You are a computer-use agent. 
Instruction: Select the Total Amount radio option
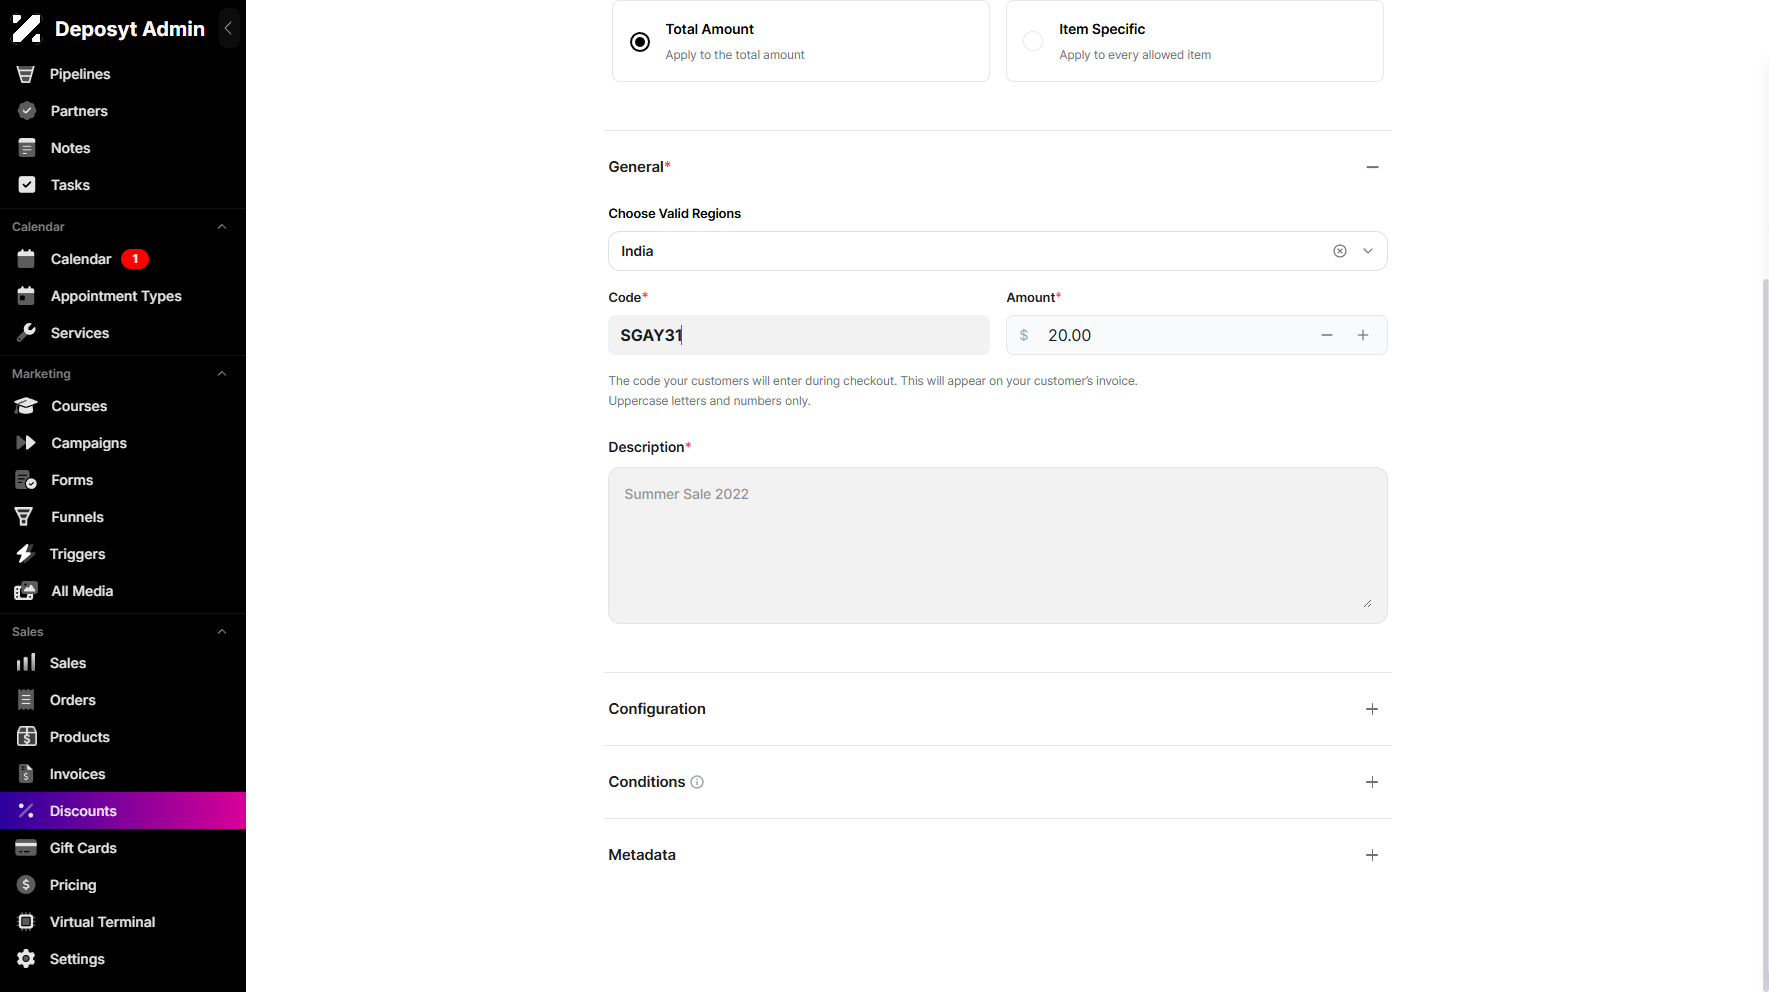[x=640, y=42]
